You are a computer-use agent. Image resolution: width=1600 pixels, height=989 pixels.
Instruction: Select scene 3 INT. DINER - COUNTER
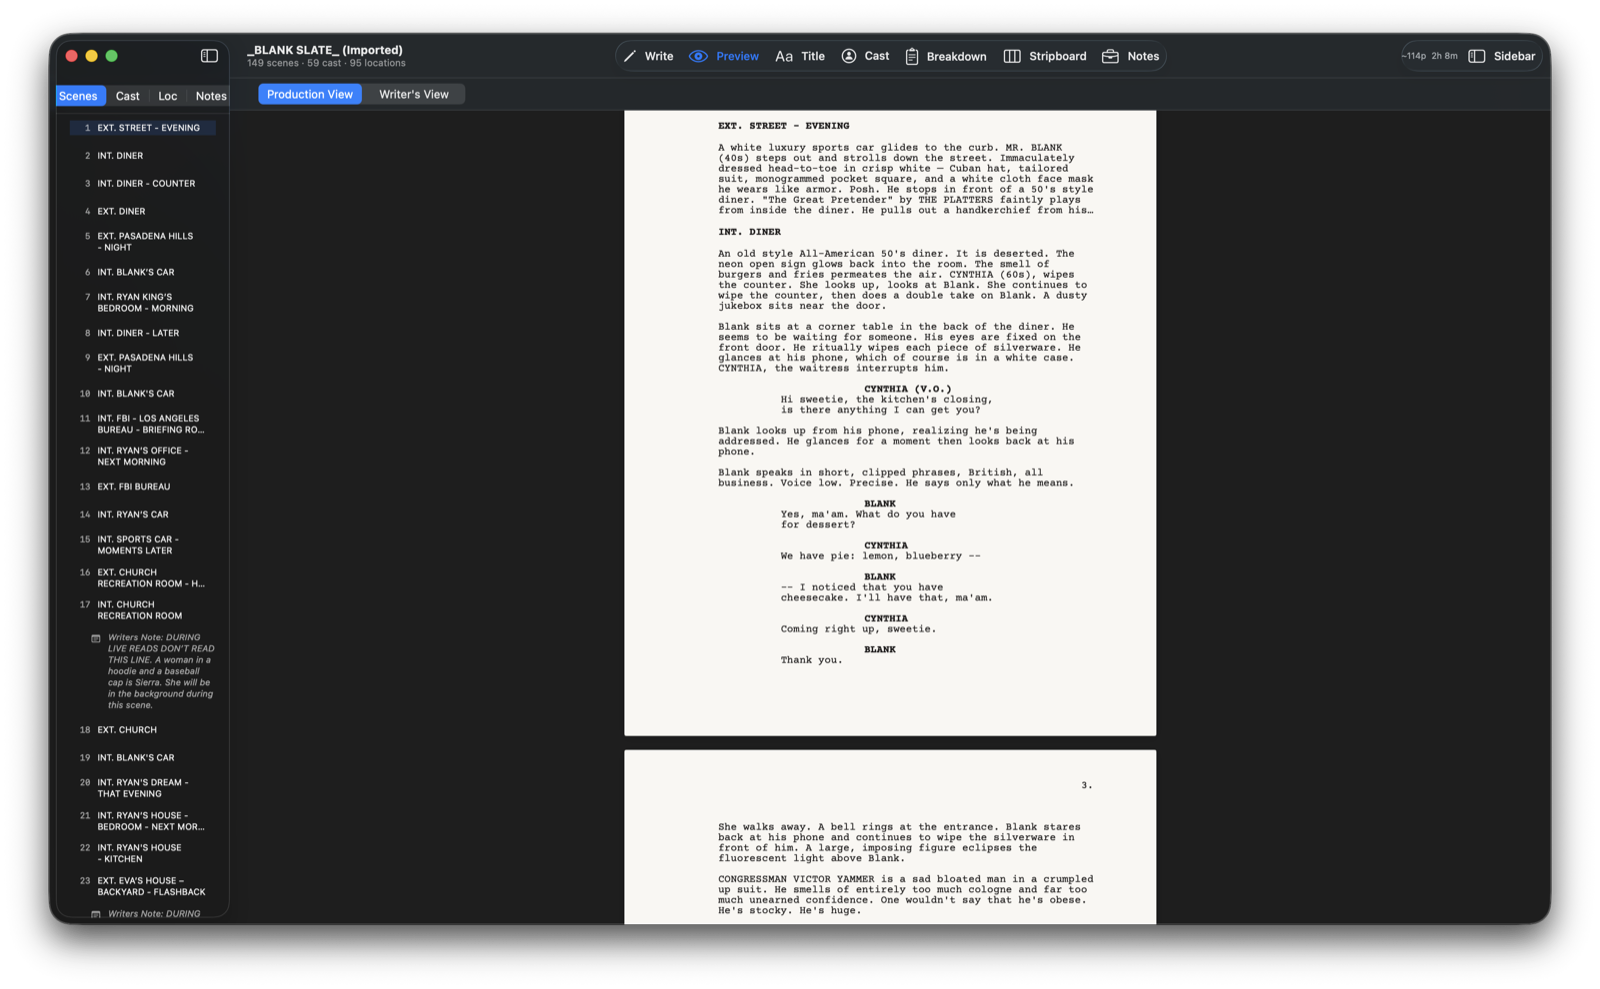(x=143, y=184)
